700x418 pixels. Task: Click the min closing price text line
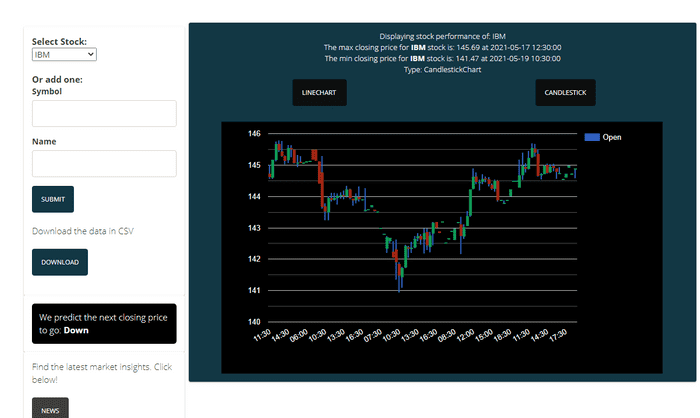[442, 59]
